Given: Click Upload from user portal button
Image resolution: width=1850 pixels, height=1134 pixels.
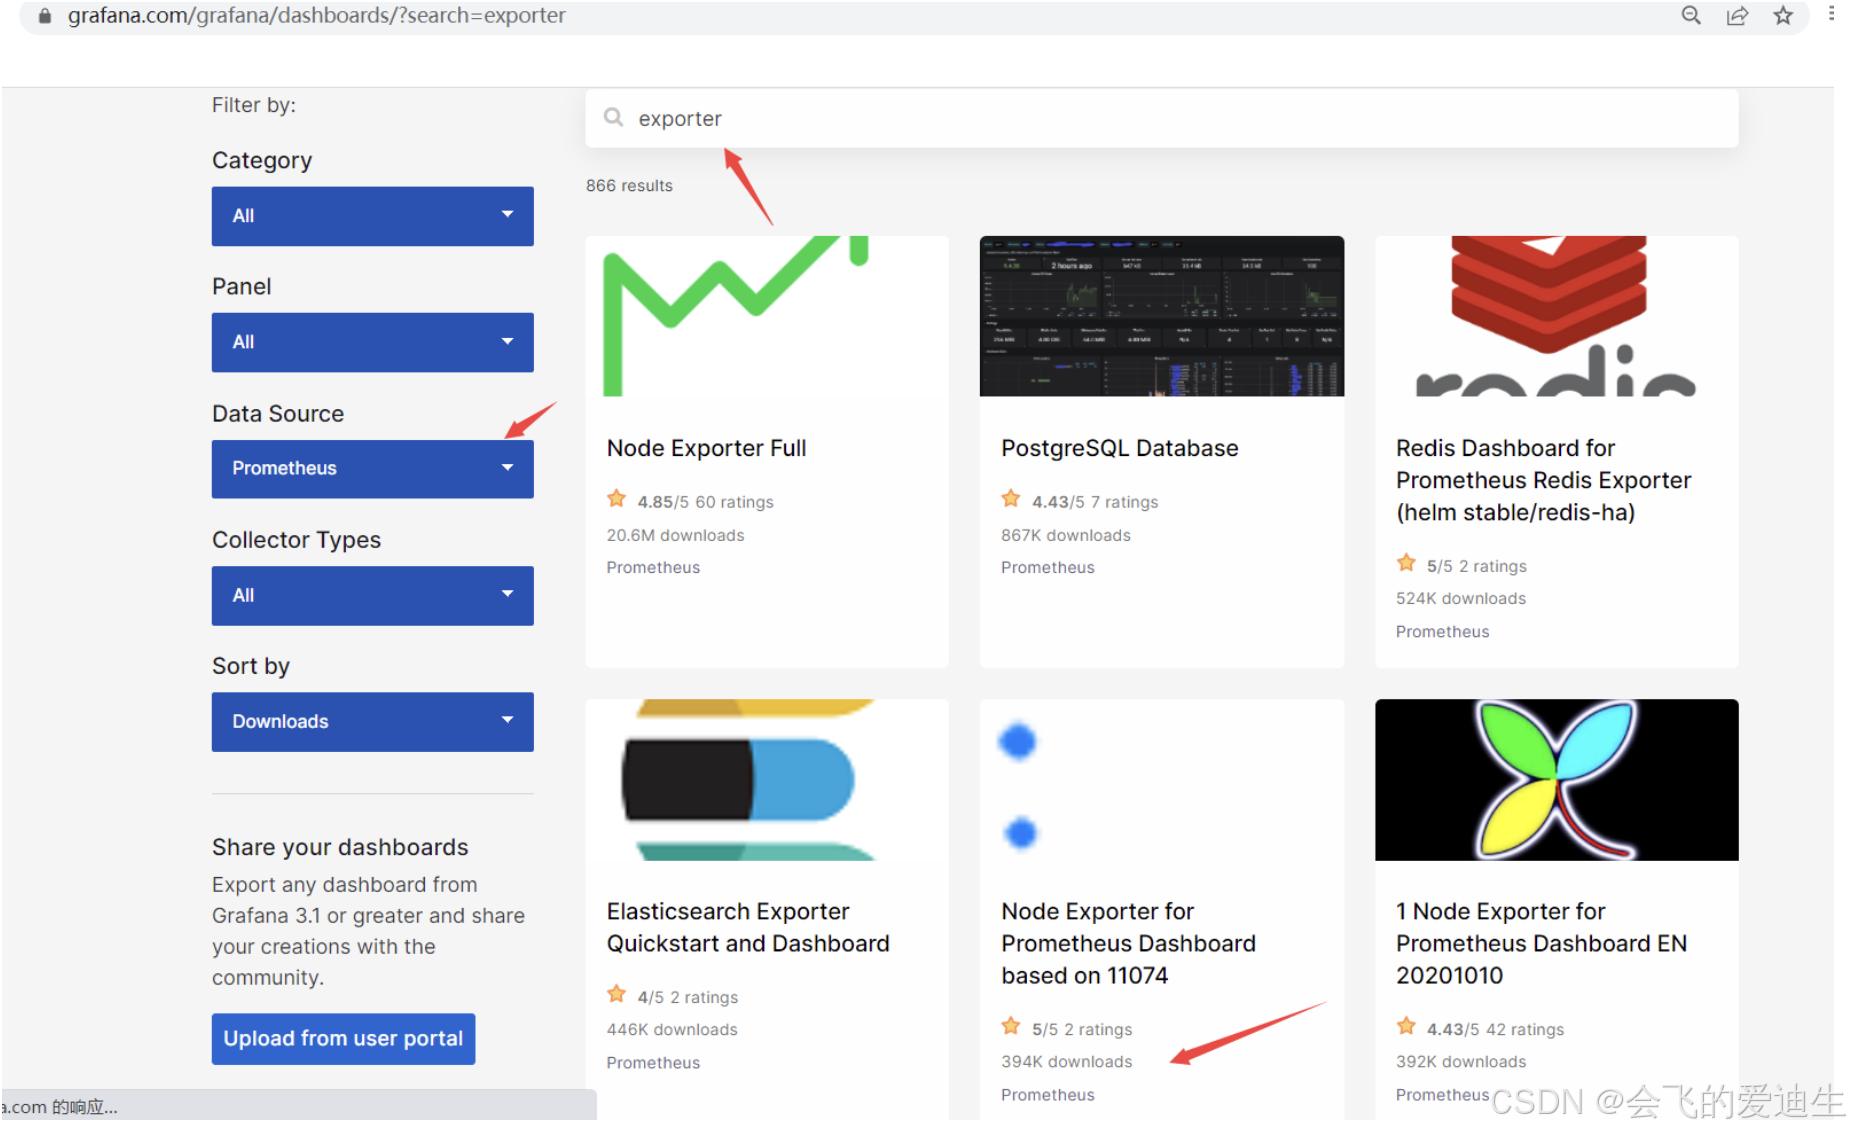Looking at the screenshot, I should tap(343, 1039).
